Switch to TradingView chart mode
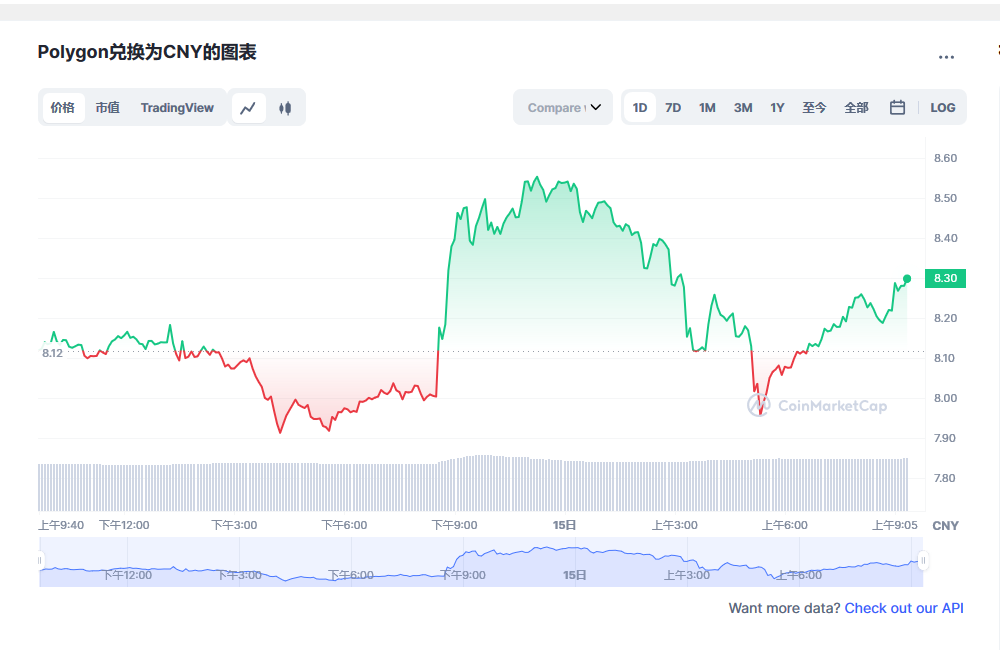The width and height of the screenshot is (1000, 650). coord(177,108)
